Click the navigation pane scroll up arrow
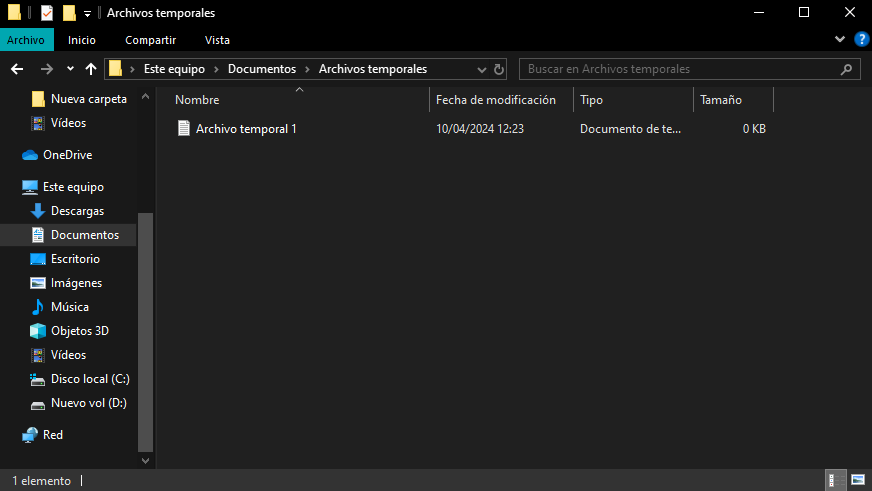The image size is (872, 491). [146, 96]
